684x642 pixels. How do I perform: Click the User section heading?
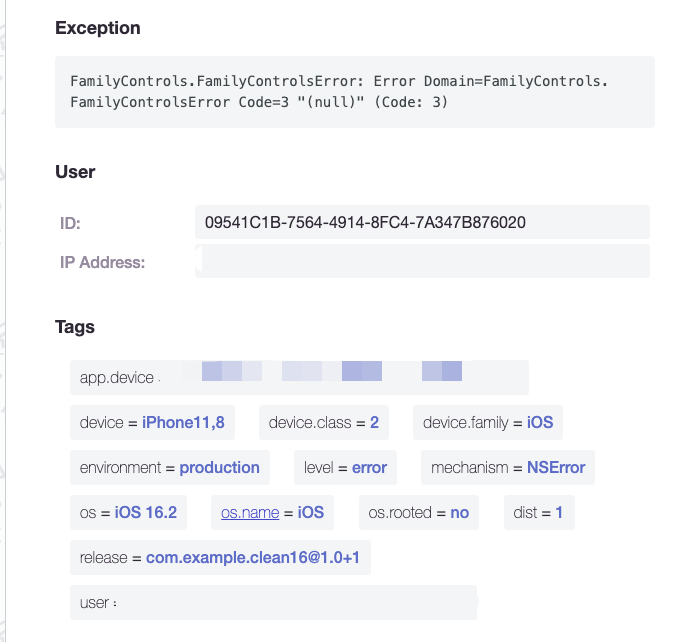coord(75,172)
